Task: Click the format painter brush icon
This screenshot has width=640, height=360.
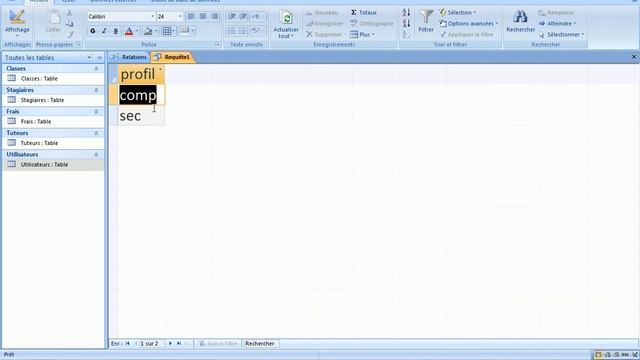Action: tap(70, 35)
